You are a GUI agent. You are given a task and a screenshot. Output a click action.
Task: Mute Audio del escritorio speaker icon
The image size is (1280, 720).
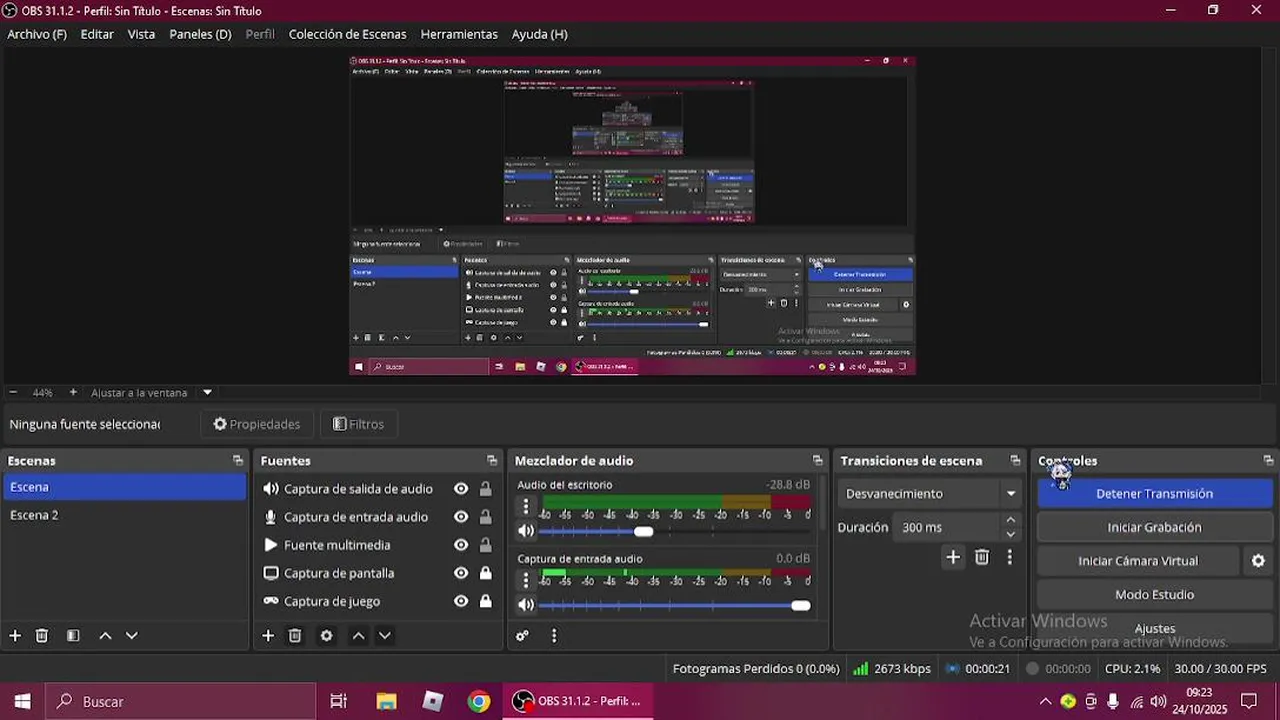click(x=526, y=531)
